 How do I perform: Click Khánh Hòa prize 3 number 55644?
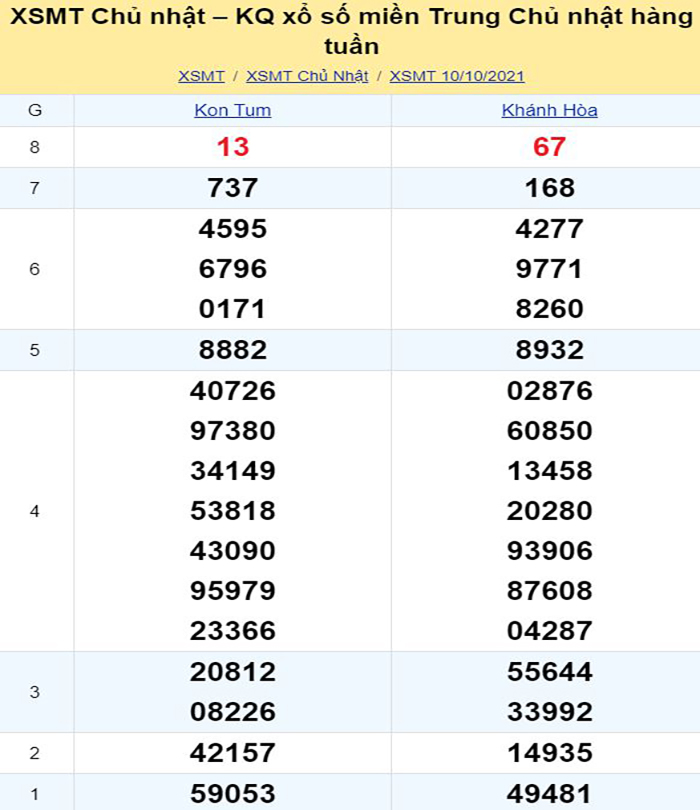tap(549, 672)
